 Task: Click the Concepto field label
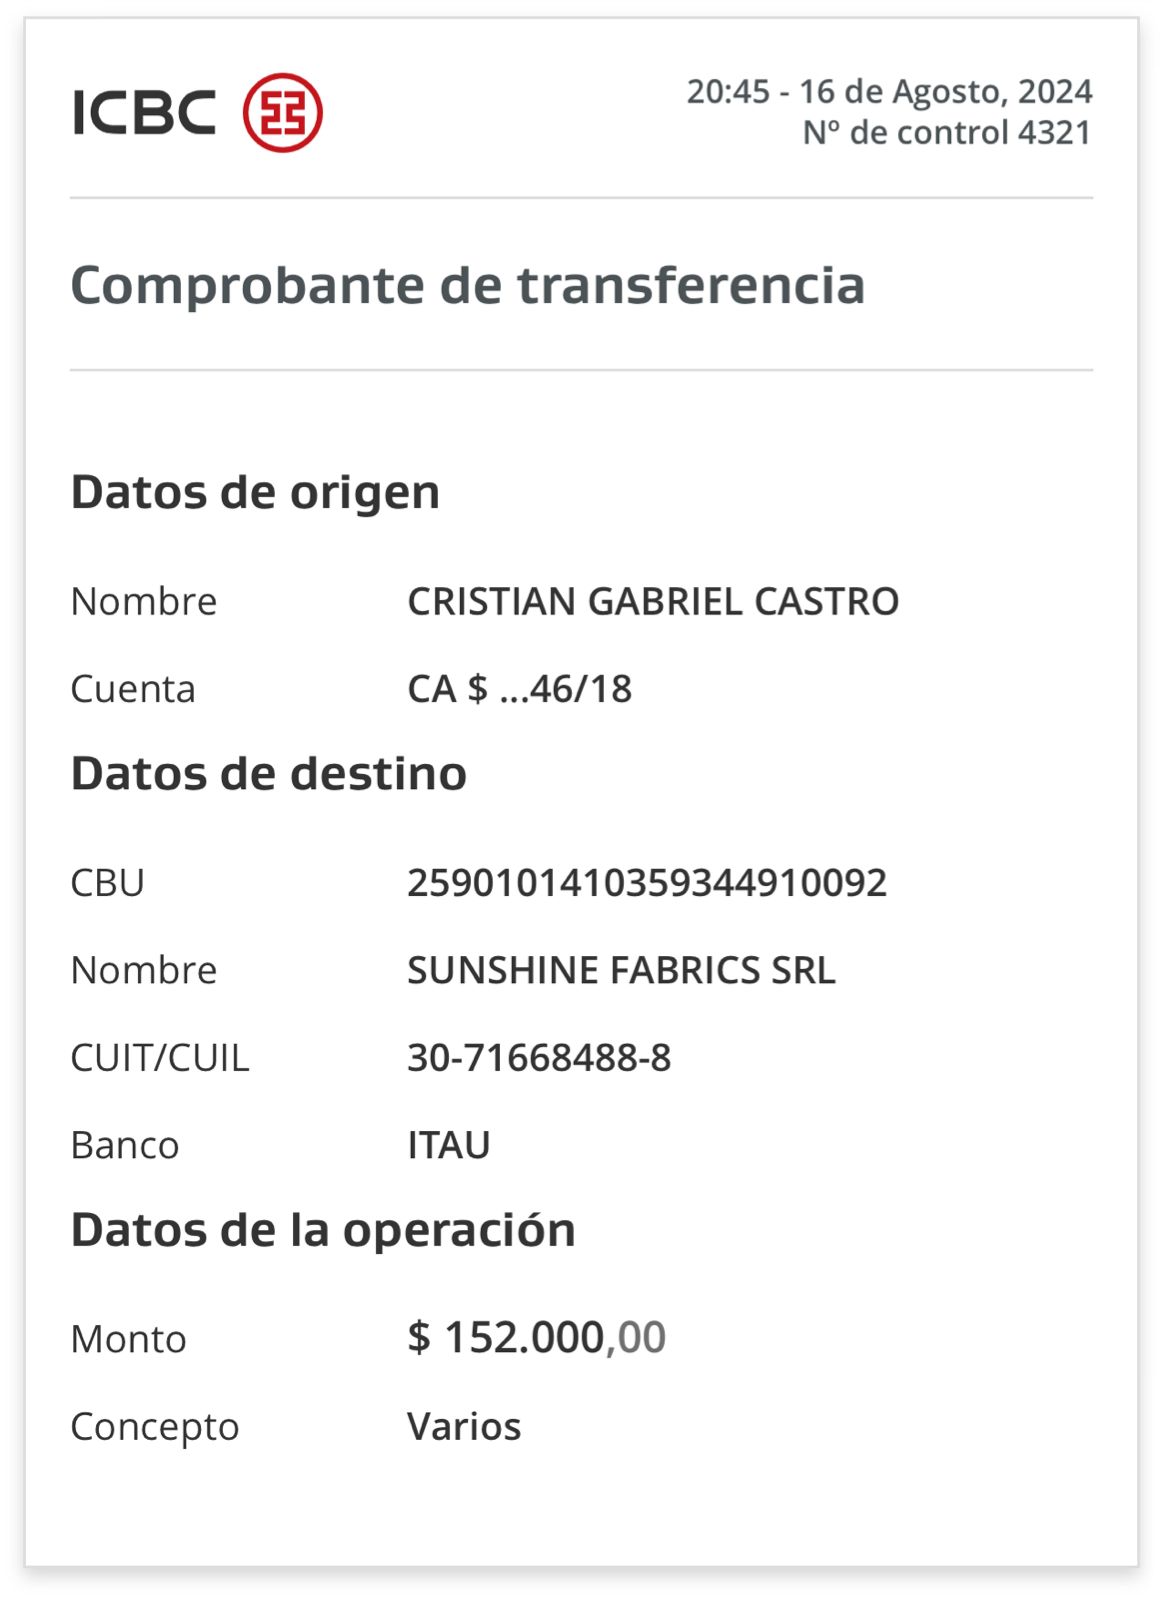pyautogui.click(x=155, y=1427)
